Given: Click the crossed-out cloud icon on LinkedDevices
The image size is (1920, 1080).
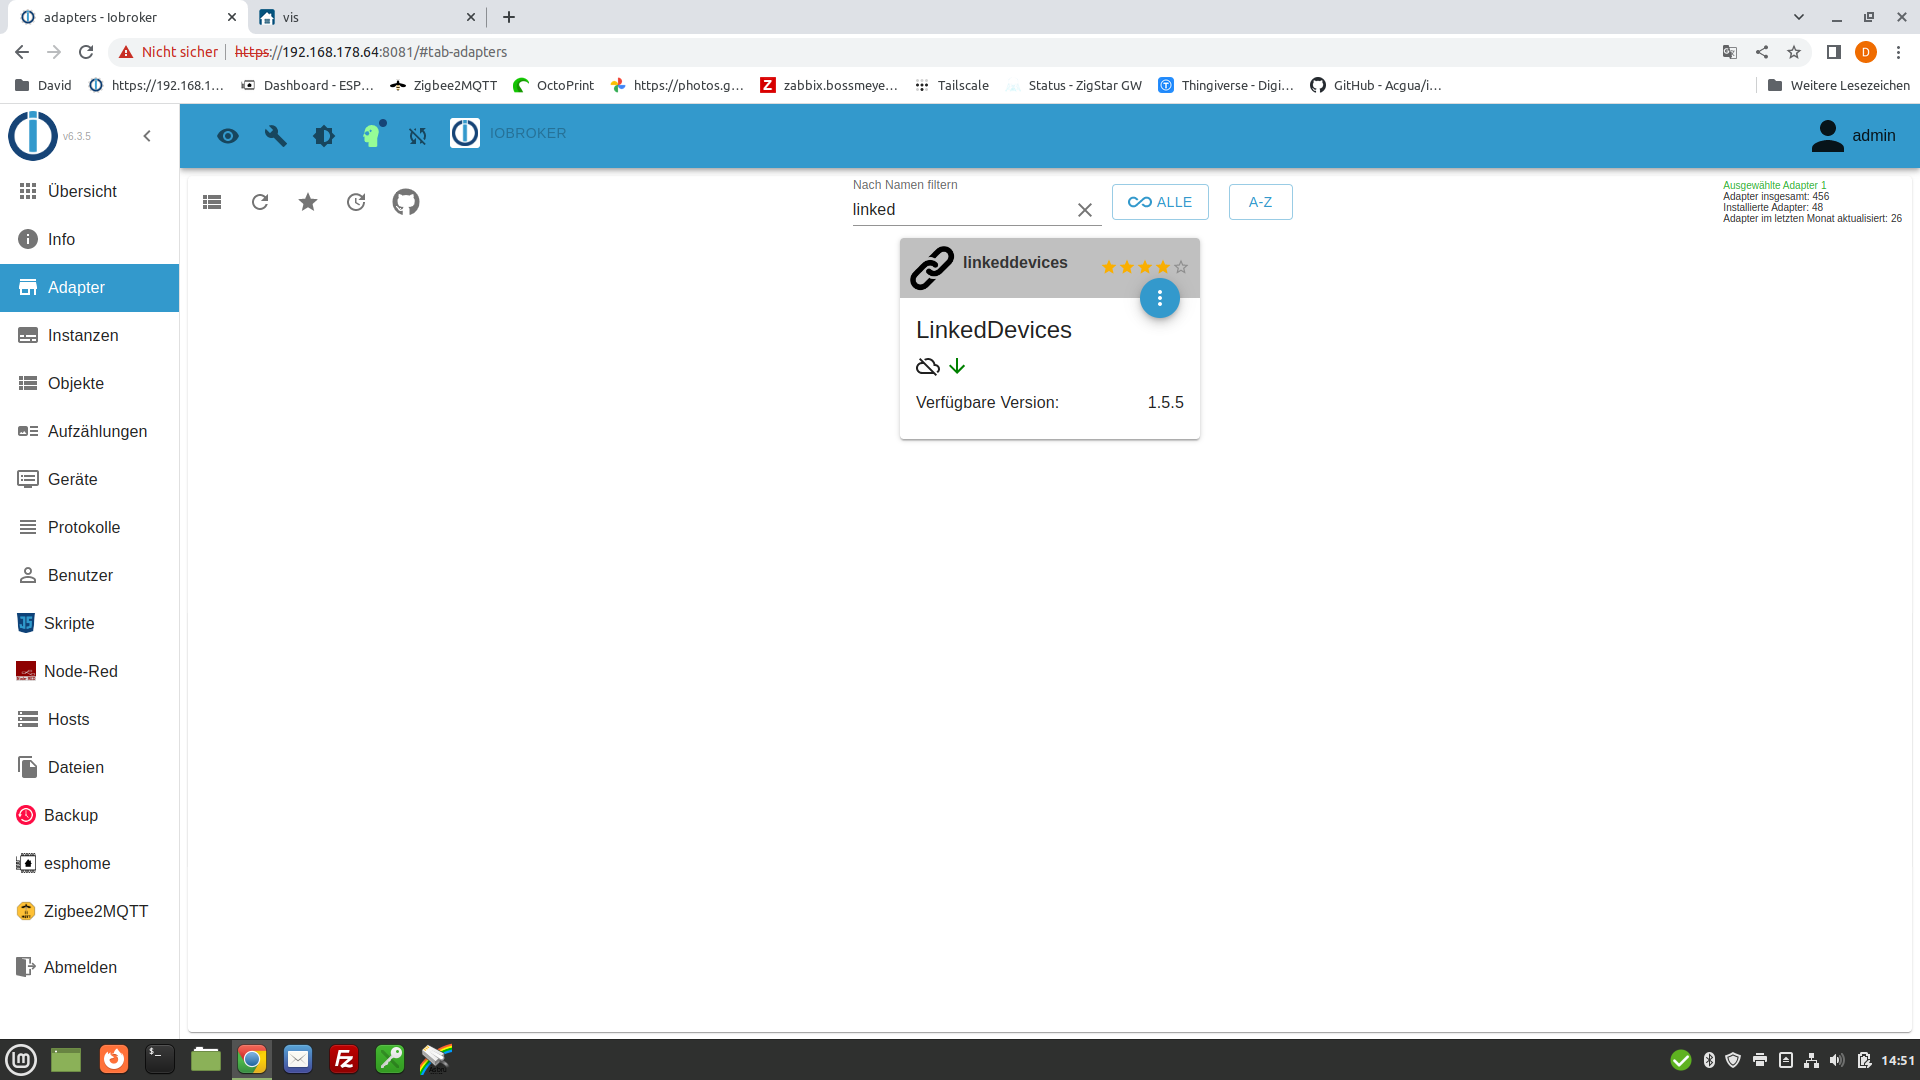Looking at the screenshot, I should [928, 367].
